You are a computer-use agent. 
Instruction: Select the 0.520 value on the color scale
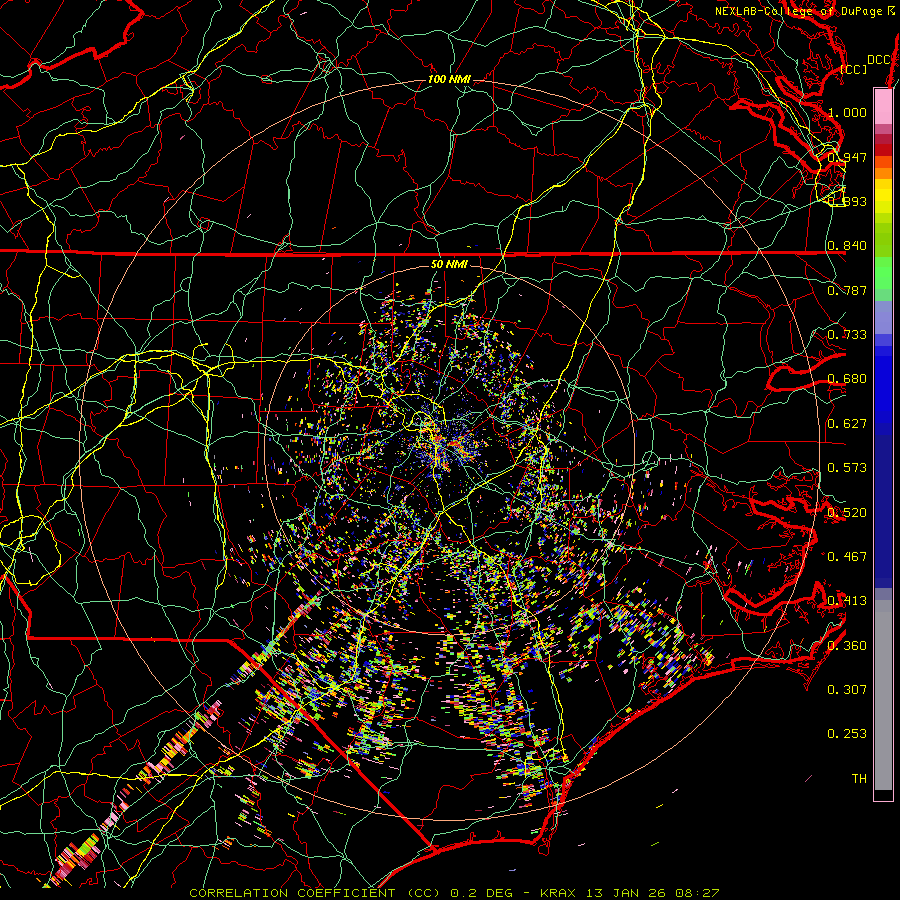coord(847,512)
